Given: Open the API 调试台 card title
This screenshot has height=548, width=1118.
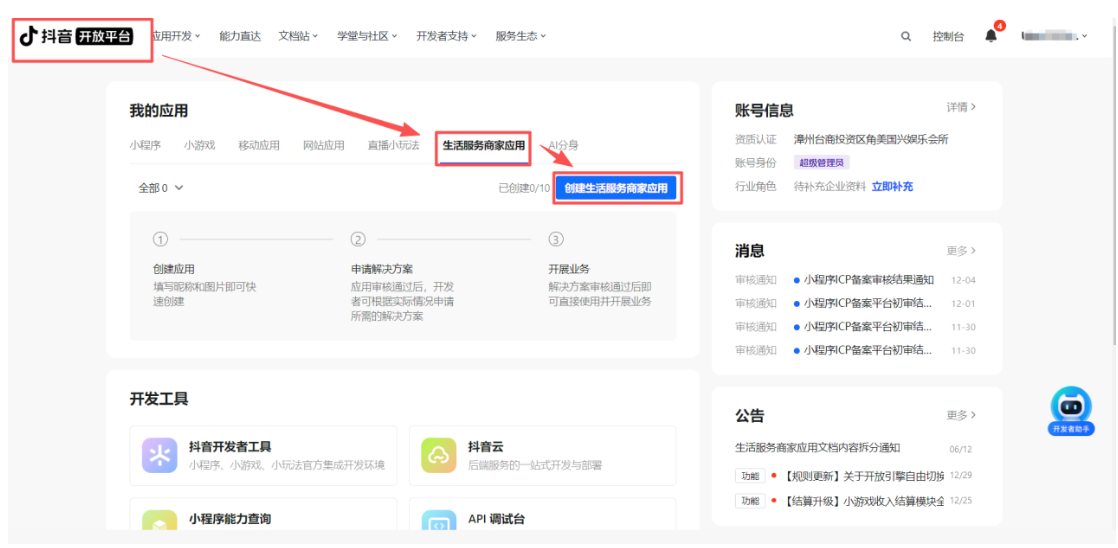Looking at the screenshot, I should (496, 519).
